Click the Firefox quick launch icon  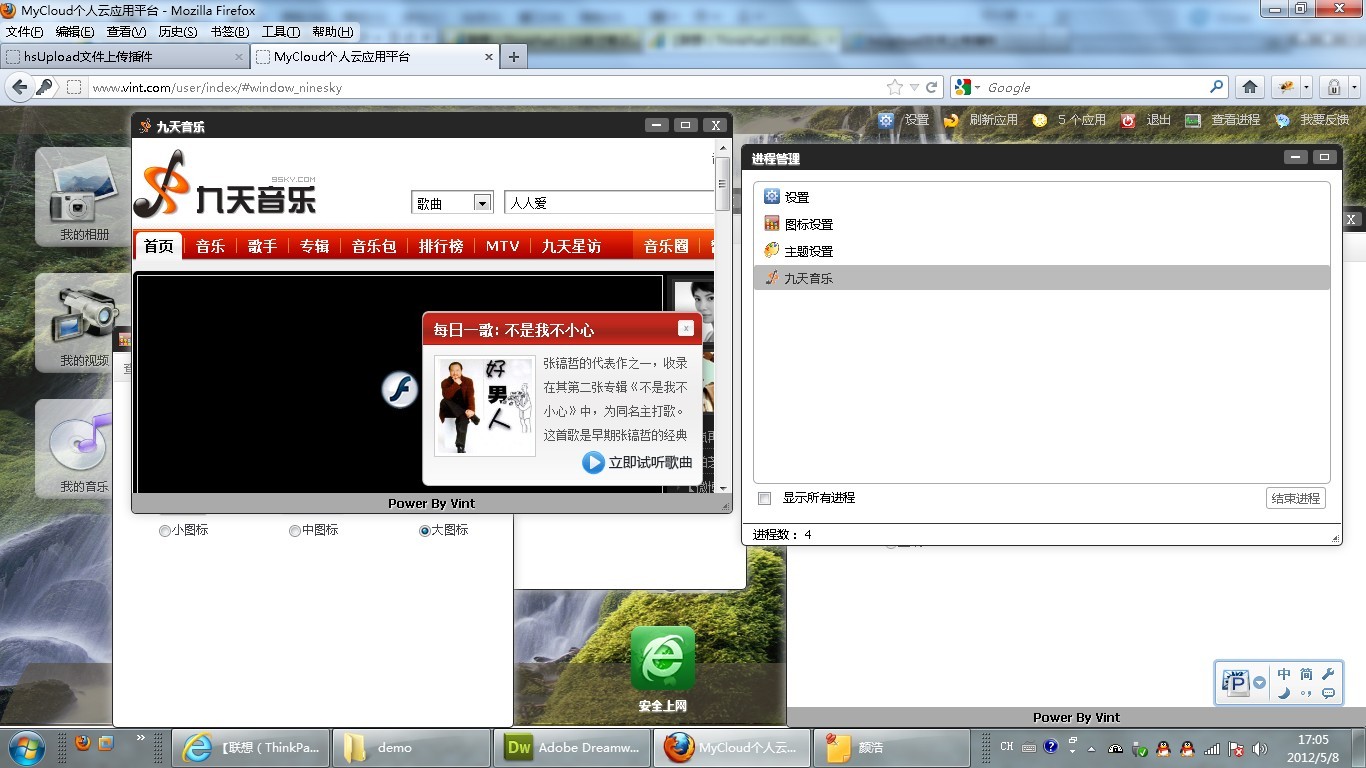coord(83,743)
